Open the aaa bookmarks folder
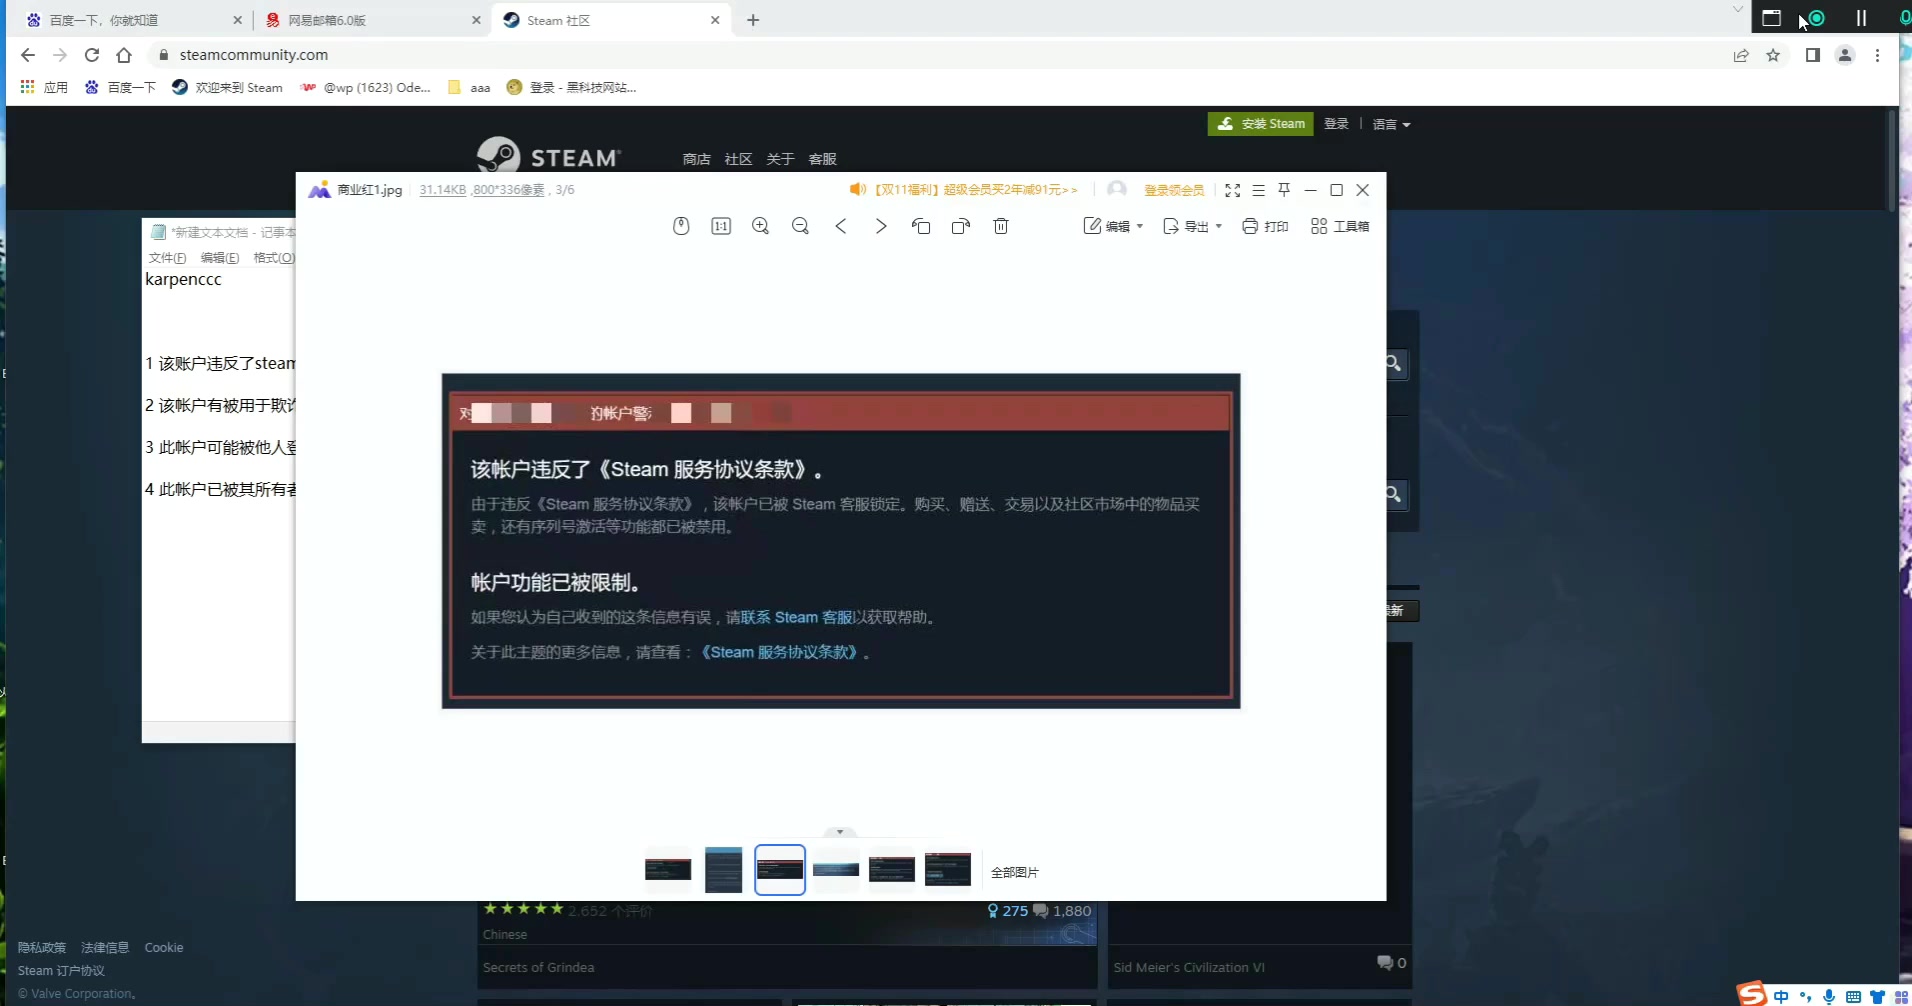This screenshot has height=1006, width=1912. click(x=470, y=87)
